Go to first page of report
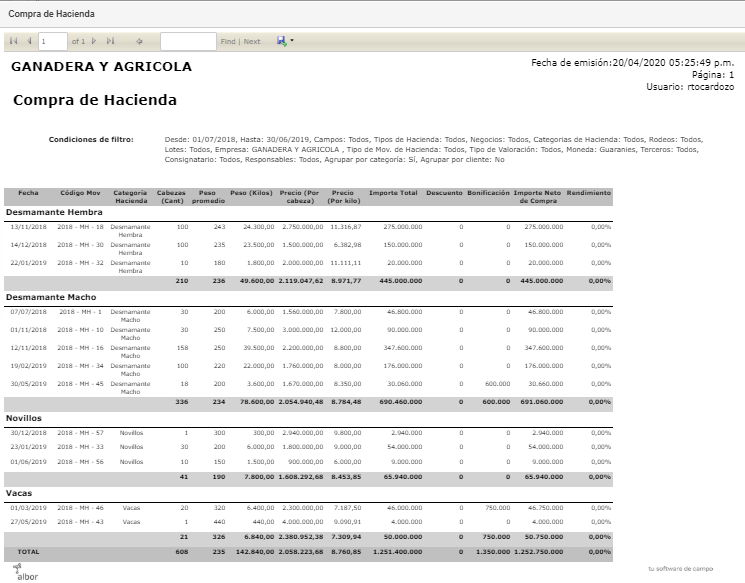 (x=14, y=41)
